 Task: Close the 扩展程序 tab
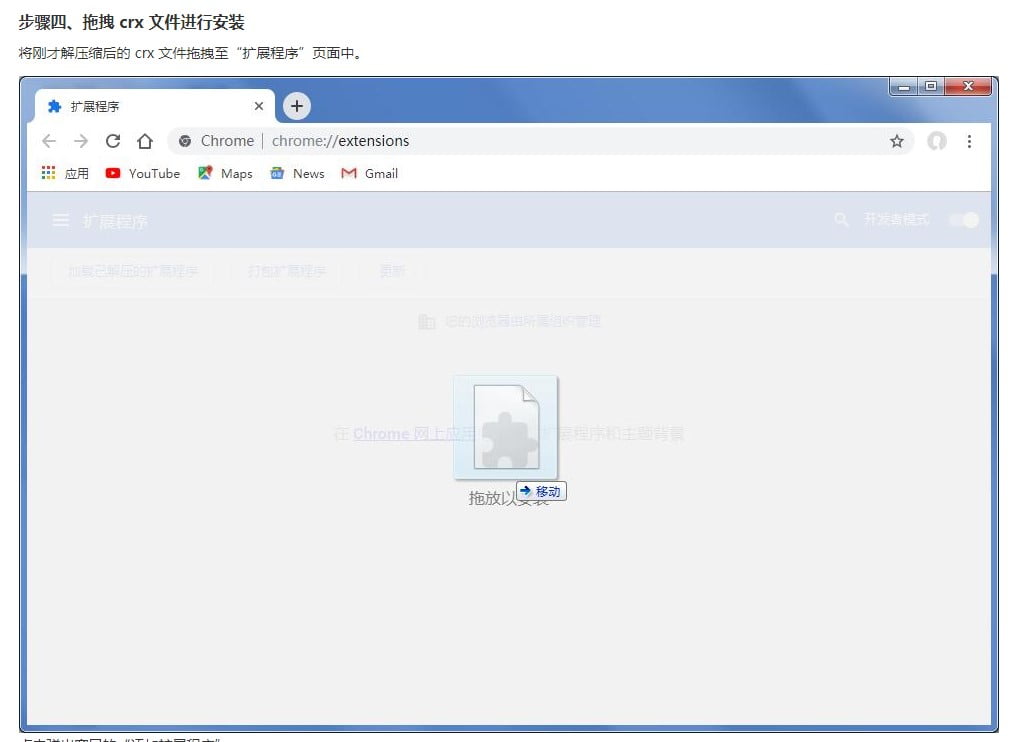click(x=259, y=106)
